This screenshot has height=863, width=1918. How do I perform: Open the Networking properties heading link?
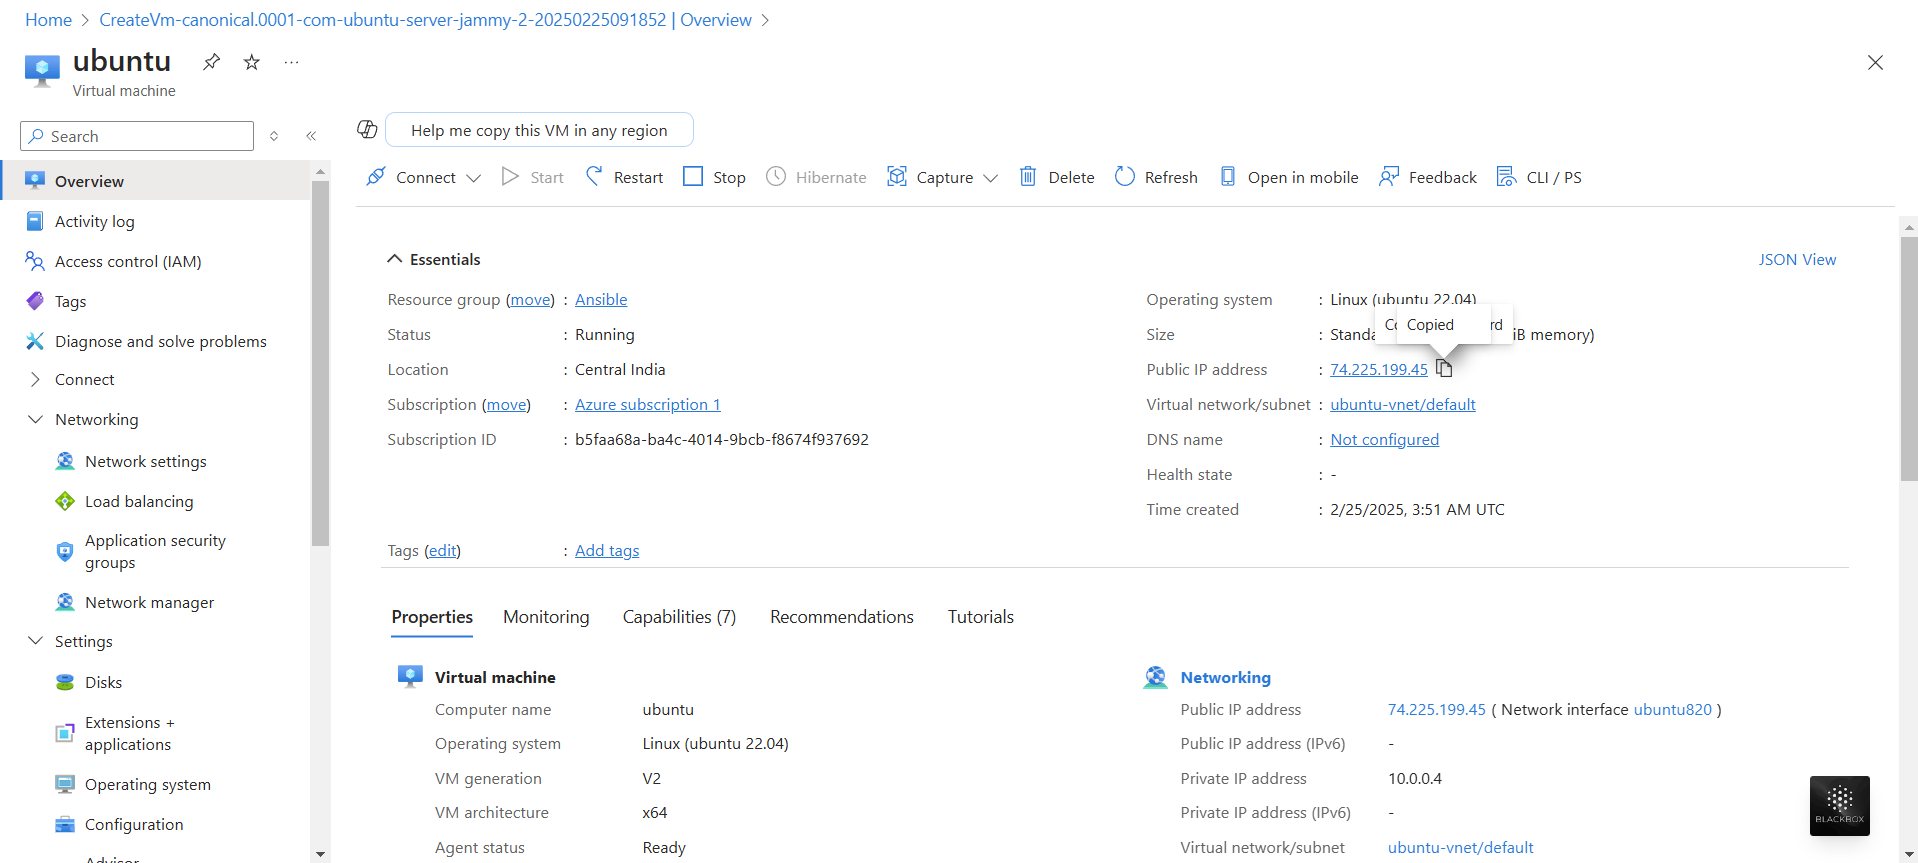[1226, 677]
